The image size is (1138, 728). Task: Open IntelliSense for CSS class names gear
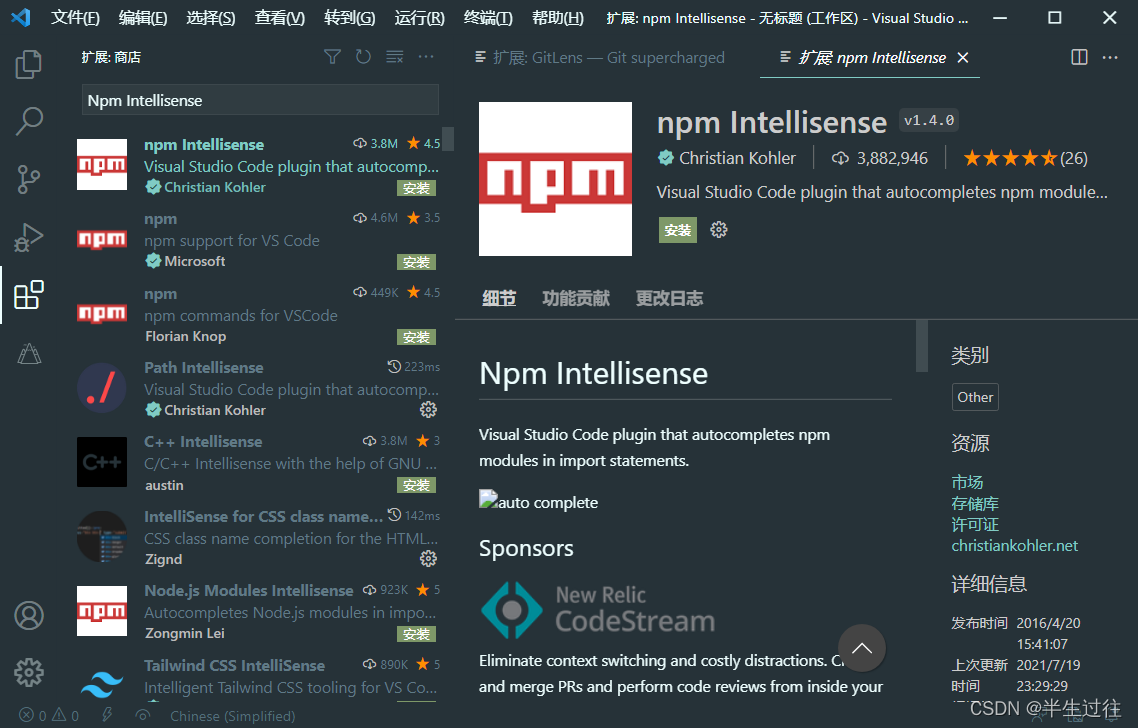point(428,558)
